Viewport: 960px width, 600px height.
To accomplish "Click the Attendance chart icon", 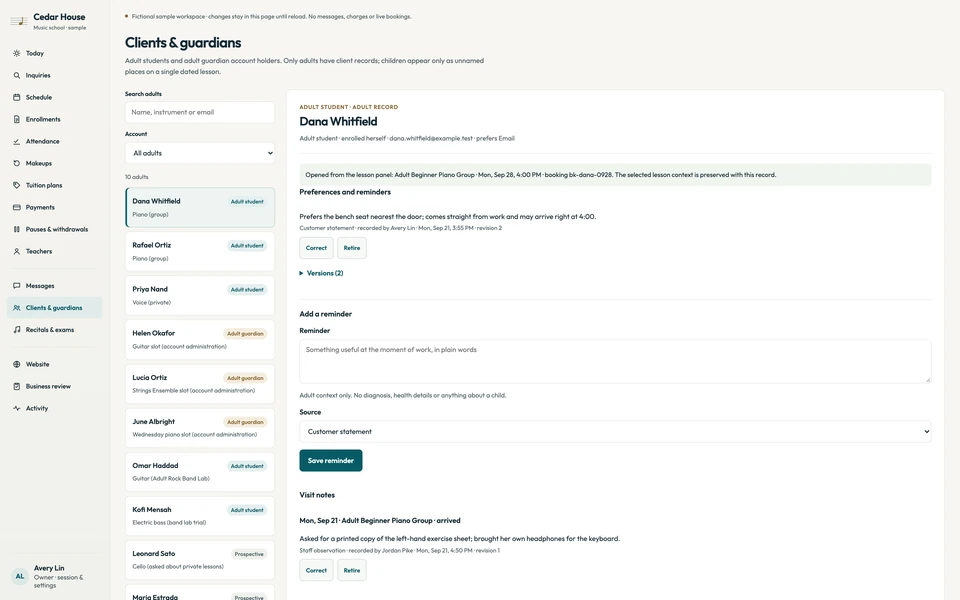I will pyautogui.click(x=17, y=141).
